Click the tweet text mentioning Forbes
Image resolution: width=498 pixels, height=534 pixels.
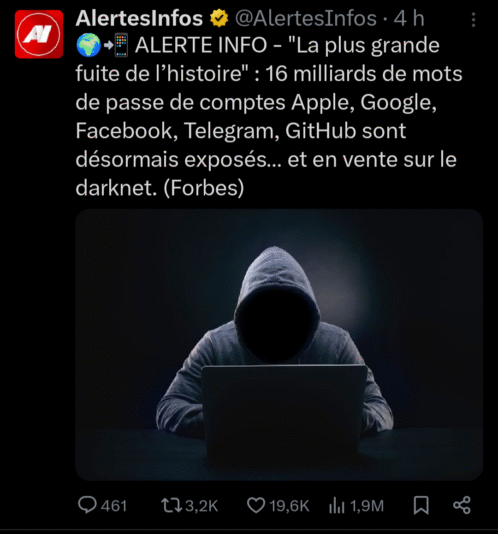269,116
